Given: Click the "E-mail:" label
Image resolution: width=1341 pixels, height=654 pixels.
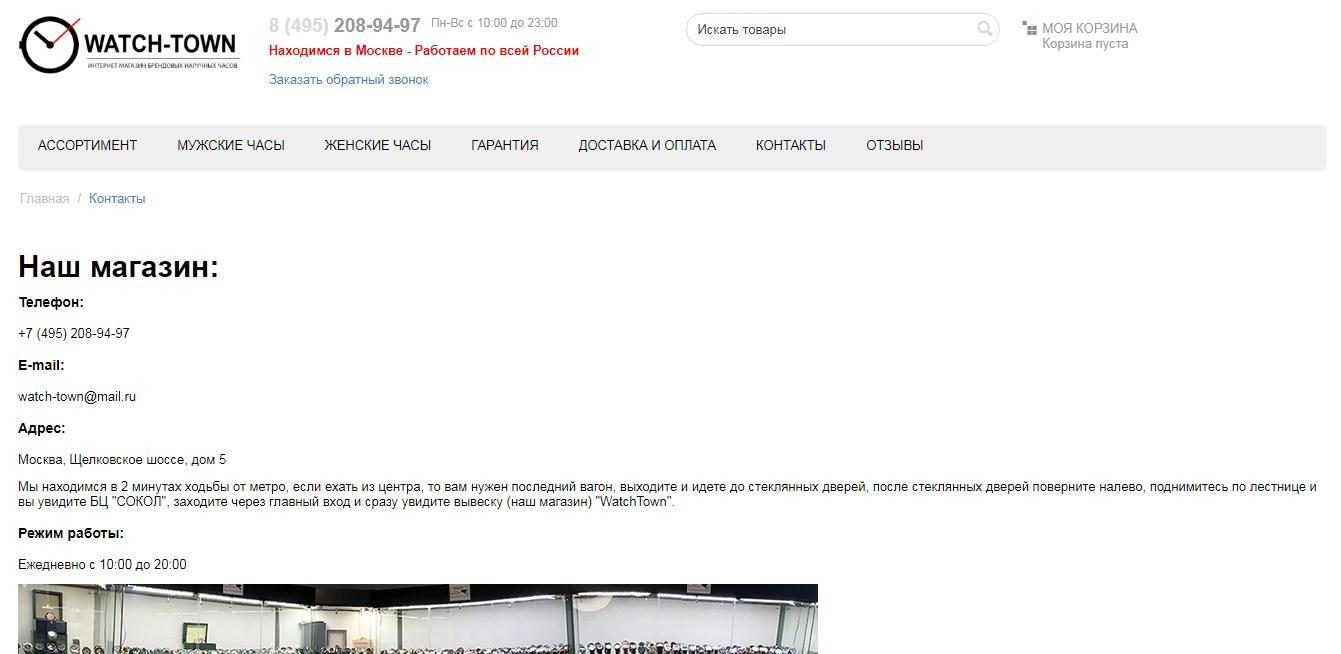Looking at the screenshot, I should click(41, 366).
